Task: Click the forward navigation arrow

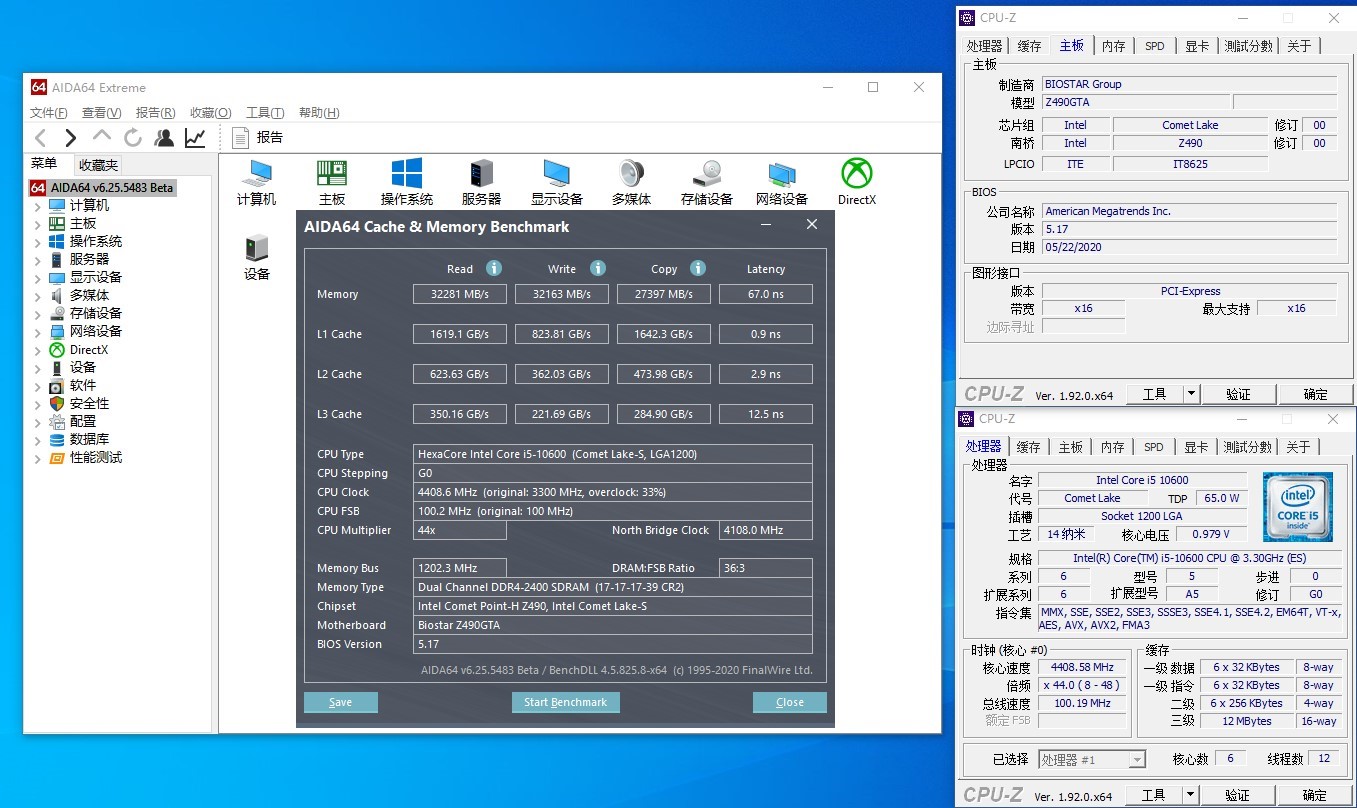Action: (x=70, y=138)
